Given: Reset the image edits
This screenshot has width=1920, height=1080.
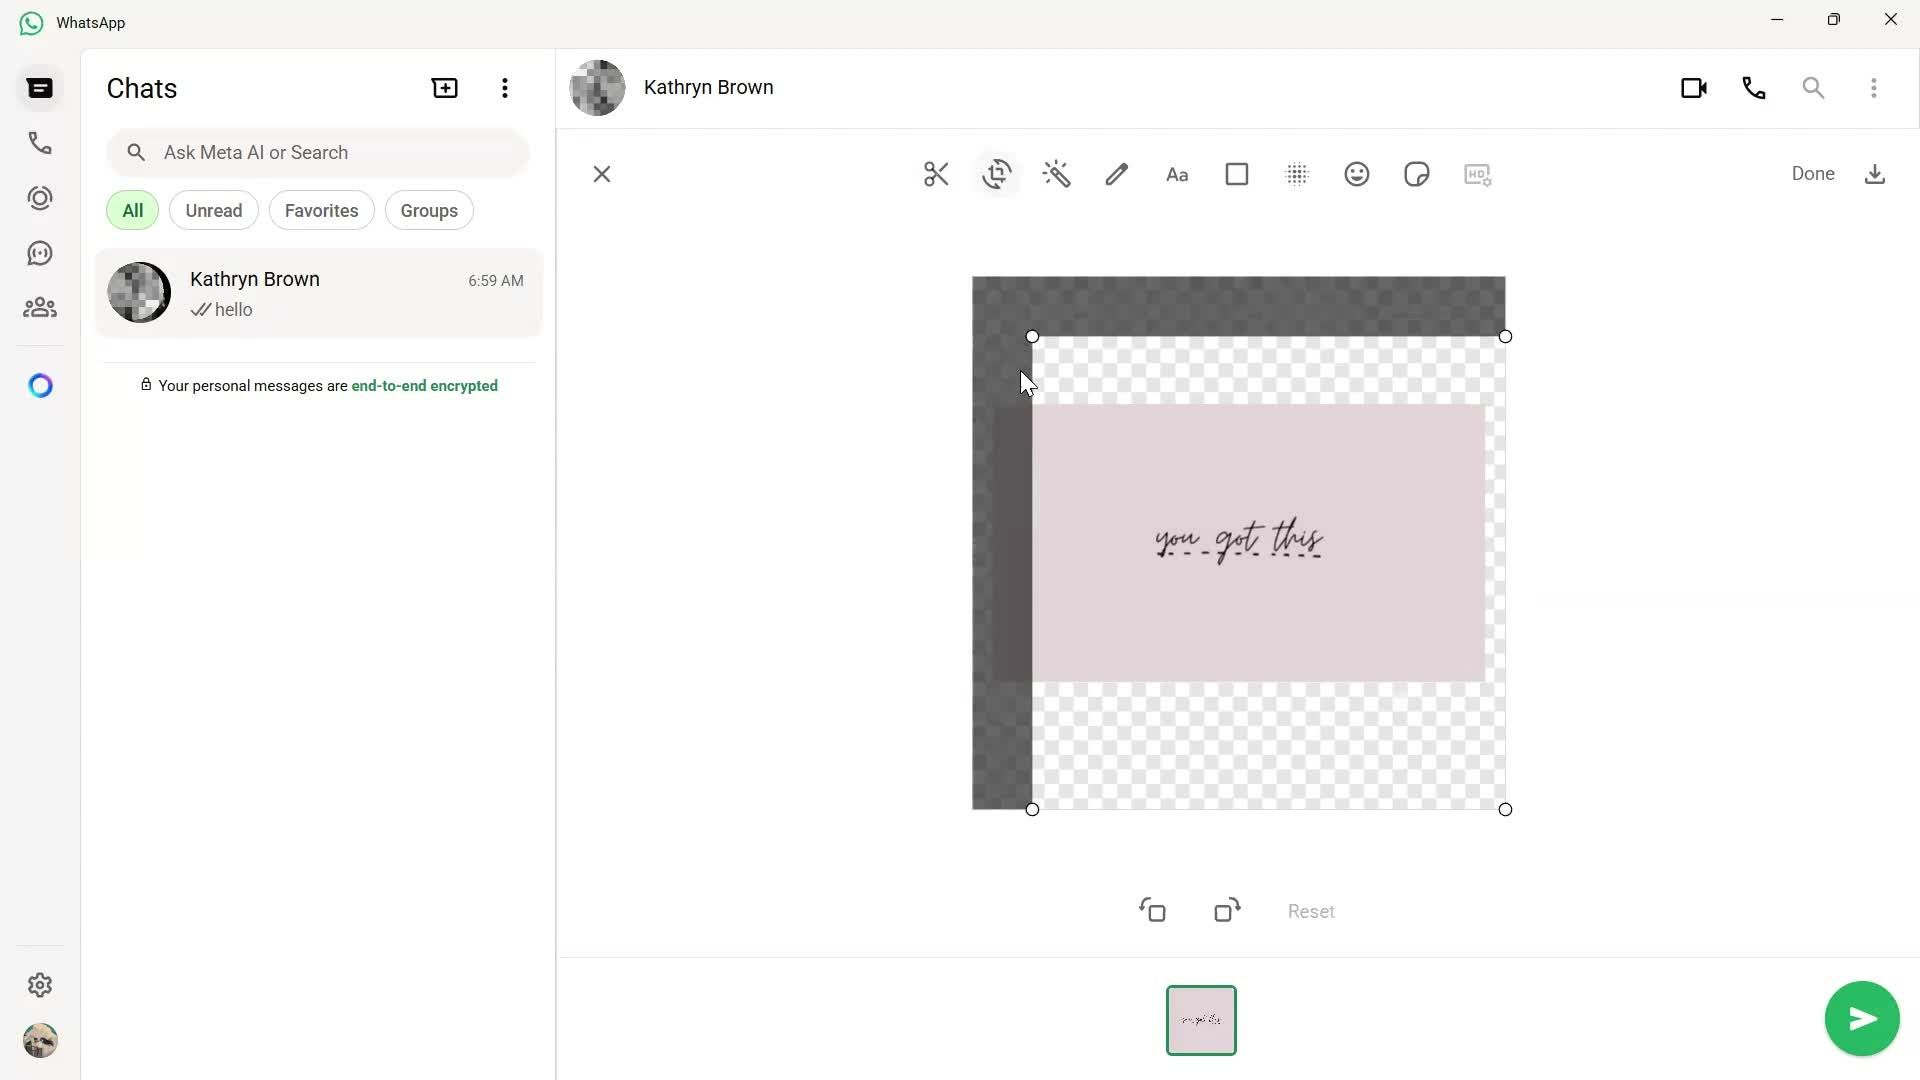Looking at the screenshot, I should pyautogui.click(x=1310, y=911).
